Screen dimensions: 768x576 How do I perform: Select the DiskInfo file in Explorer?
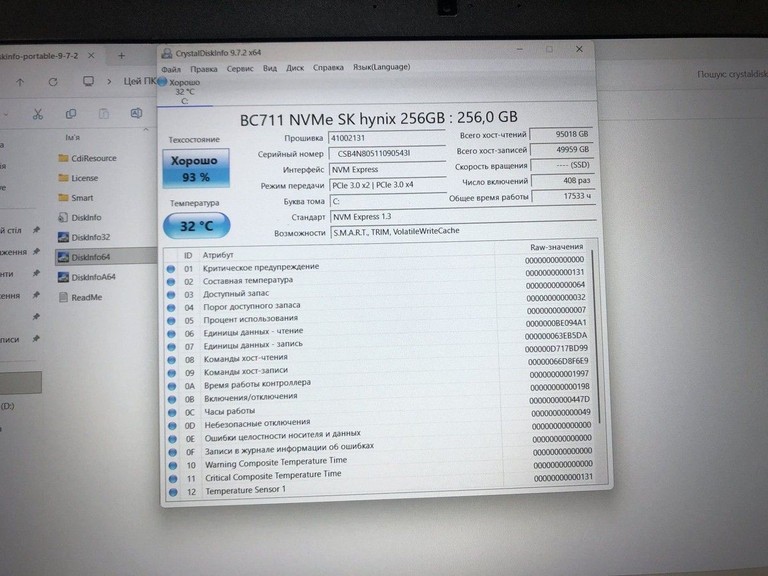coord(80,217)
